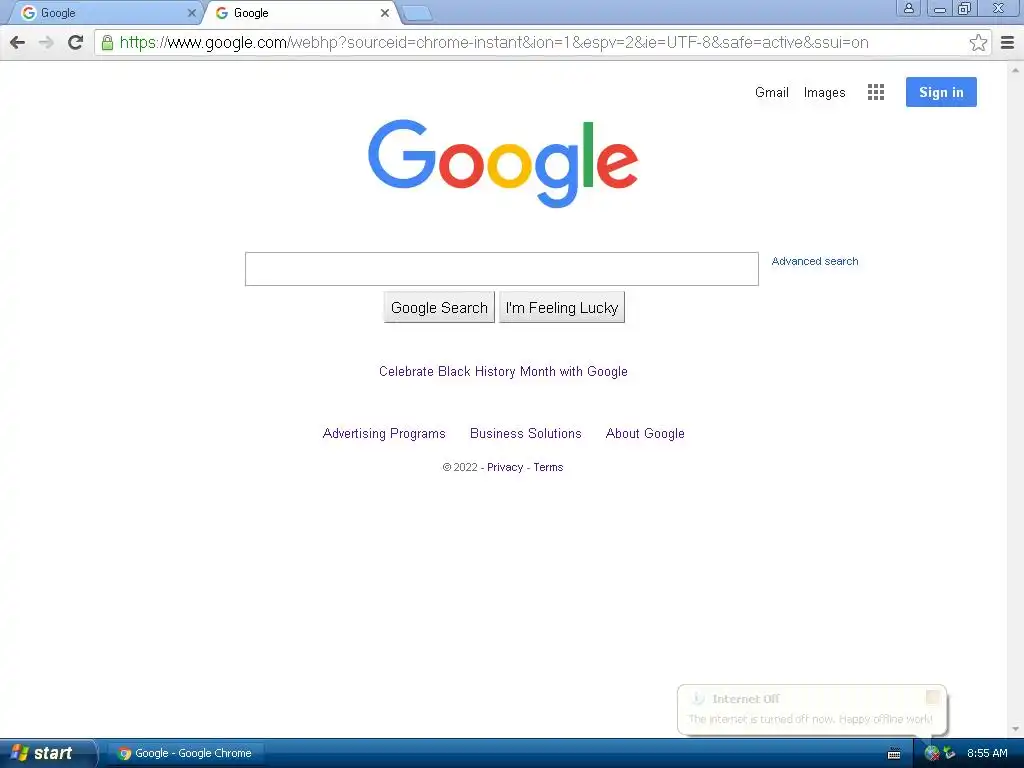Click the blue Sign in button
The image size is (1024, 768).
pos(941,92)
